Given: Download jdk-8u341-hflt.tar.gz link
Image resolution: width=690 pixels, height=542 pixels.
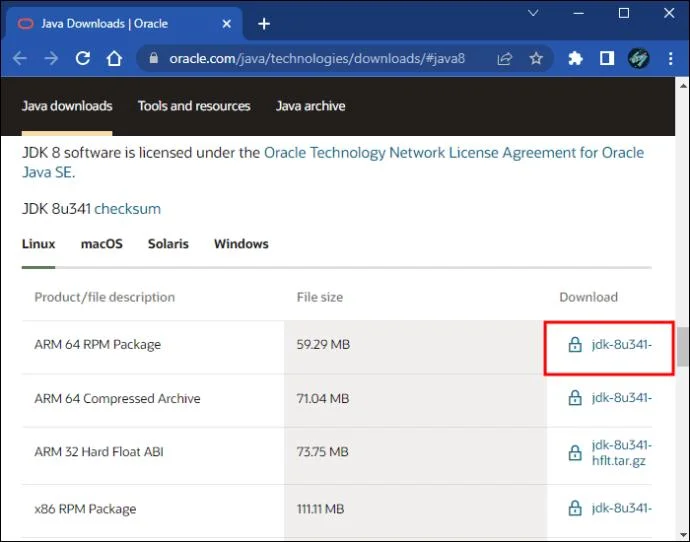Looking at the screenshot, I should click(x=621, y=453).
